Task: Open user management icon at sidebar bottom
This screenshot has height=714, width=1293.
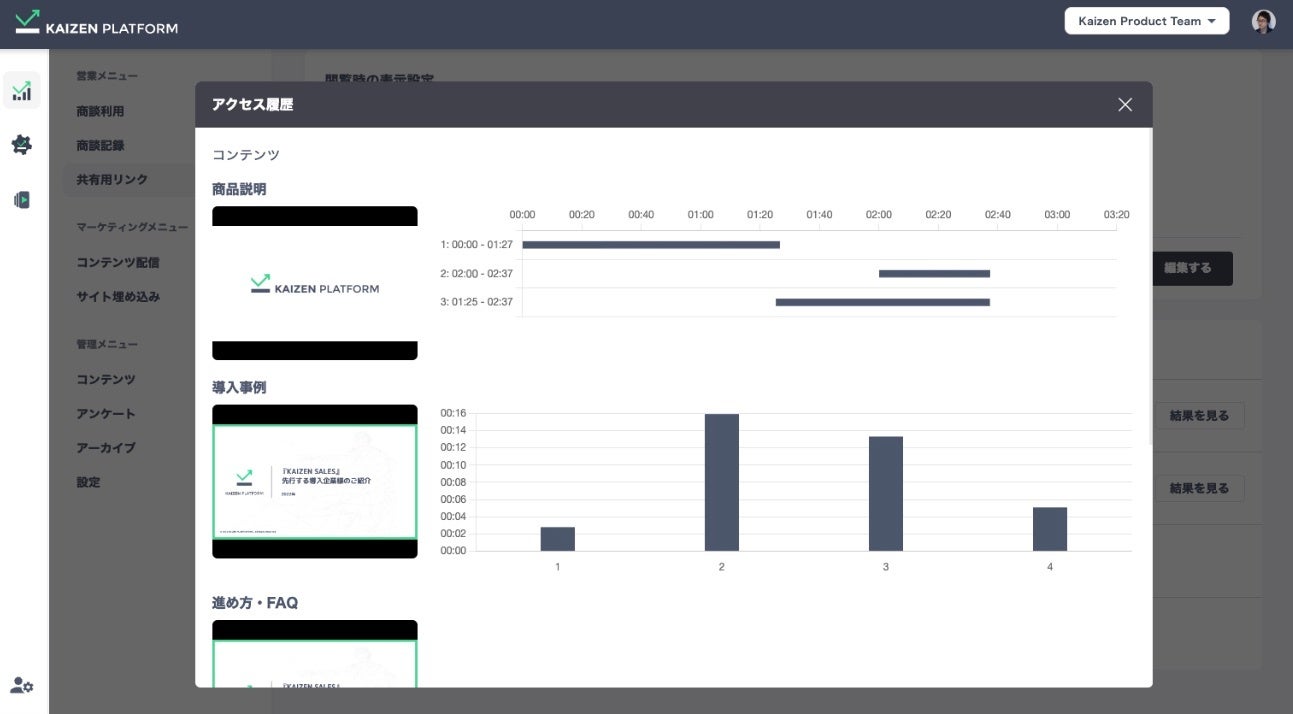Action: pos(22,686)
